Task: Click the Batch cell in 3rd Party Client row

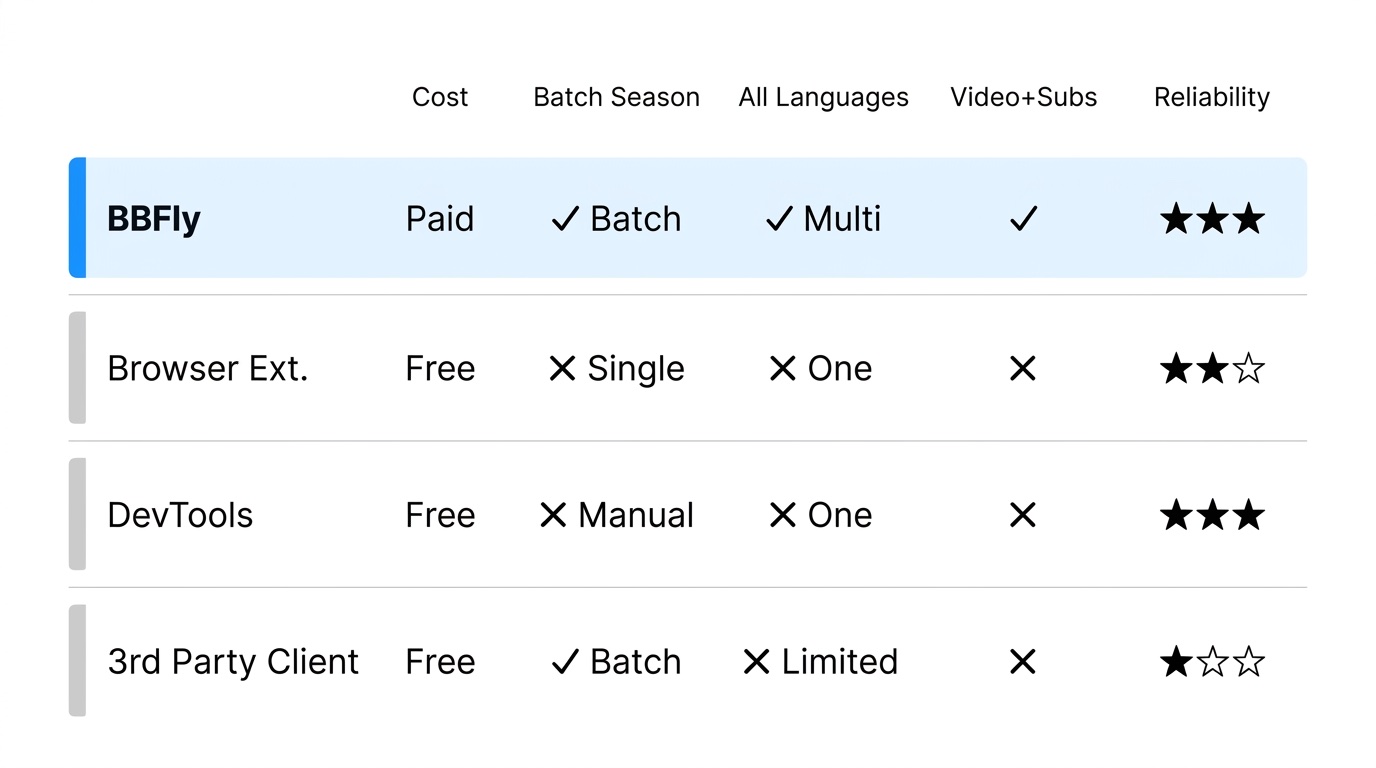Action: pyautogui.click(x=616, y=662)
